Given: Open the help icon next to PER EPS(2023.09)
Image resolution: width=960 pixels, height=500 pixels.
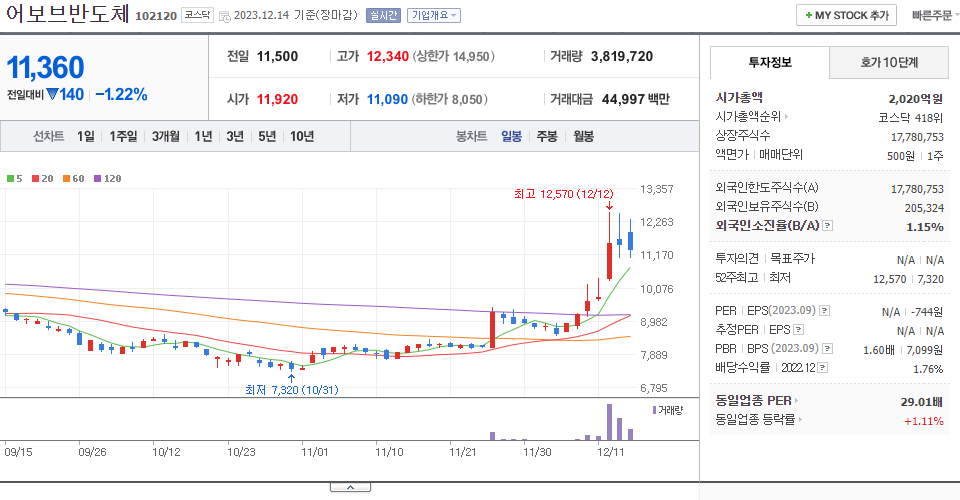Looking at the screenshot, I should [825, 311].
